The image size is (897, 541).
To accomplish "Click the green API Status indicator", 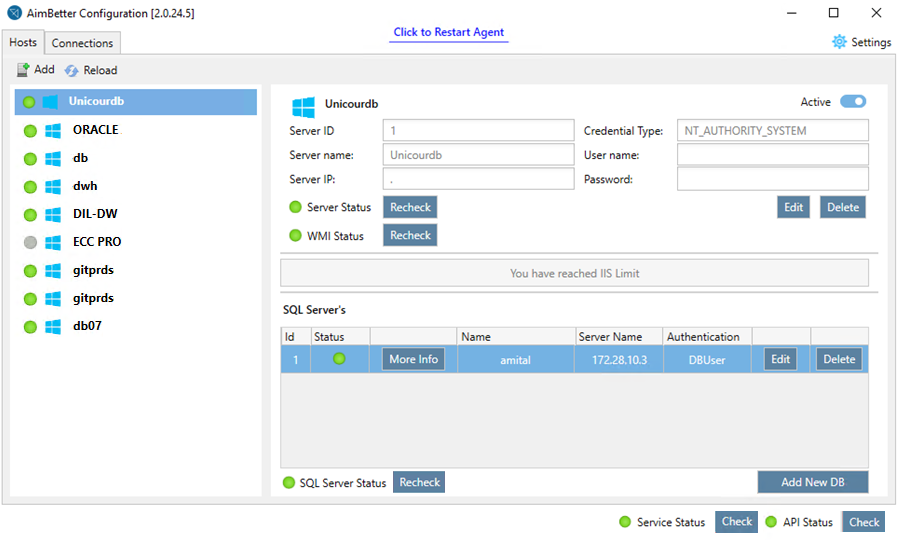I will point(771,522).
